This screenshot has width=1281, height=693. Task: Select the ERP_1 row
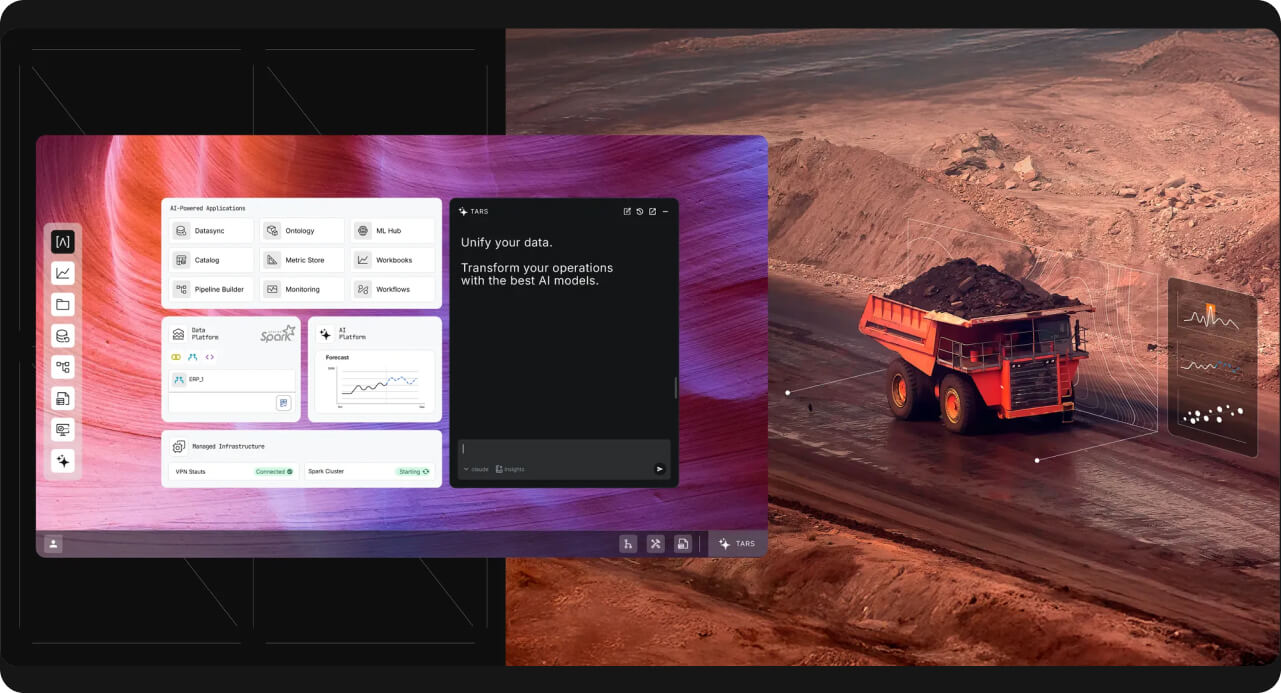[232, 380]
